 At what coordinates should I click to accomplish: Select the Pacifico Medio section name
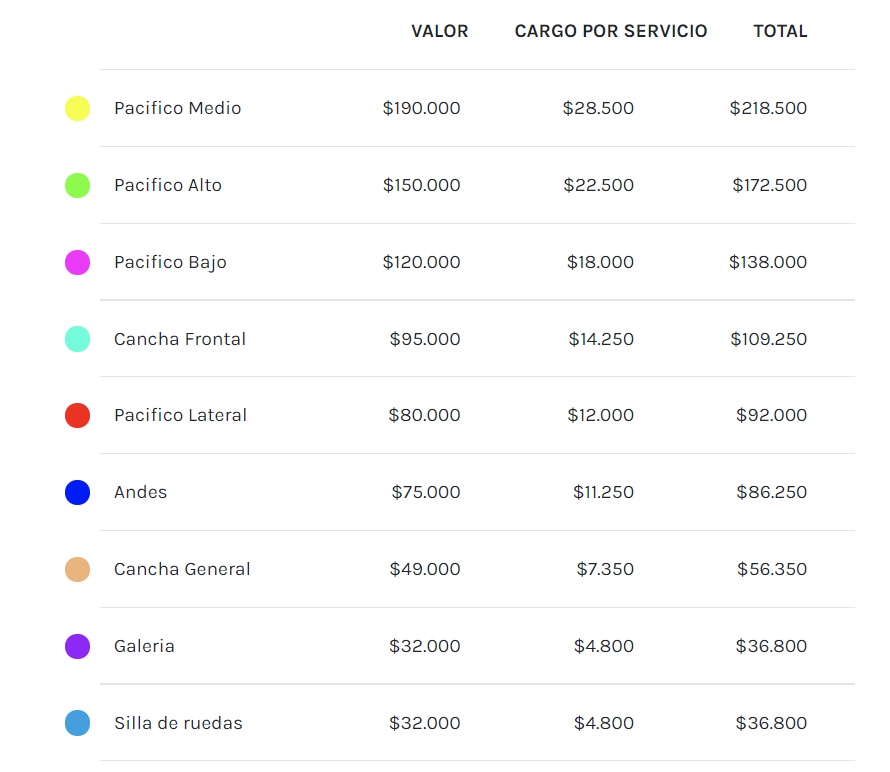[x=177, y=108]
